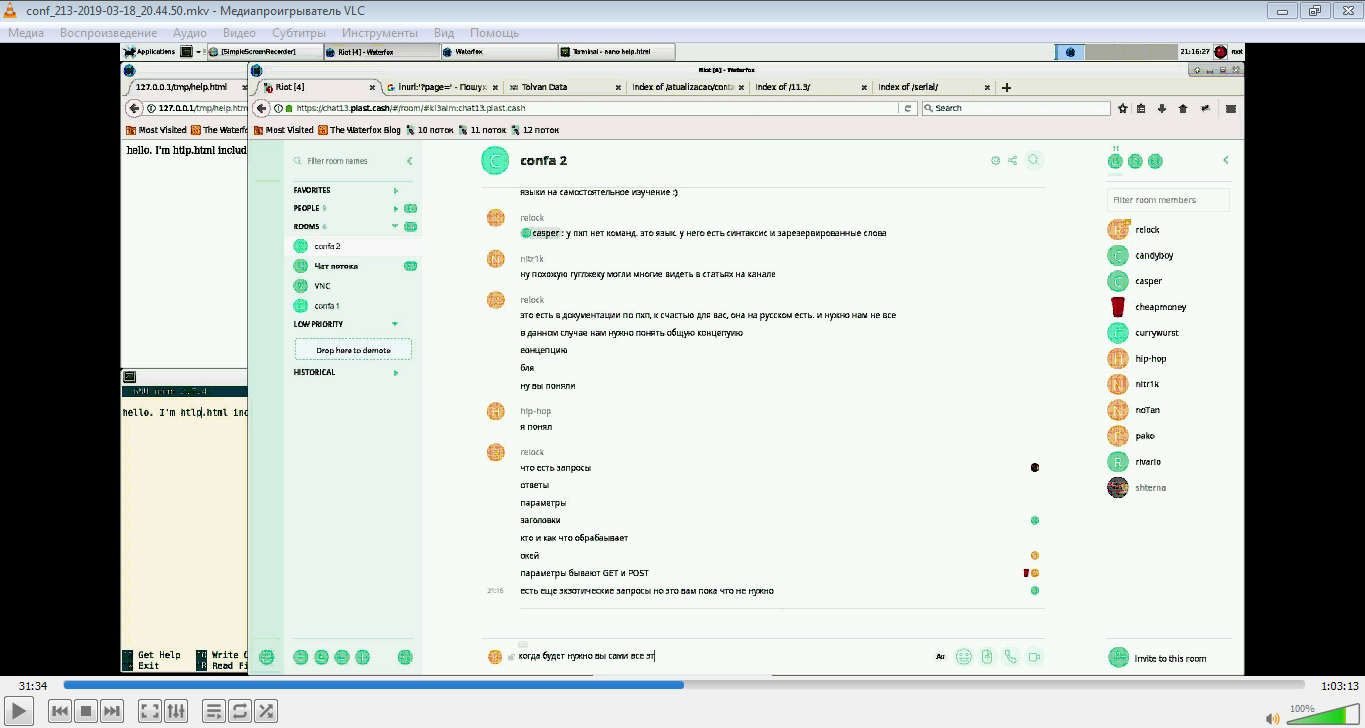Seek on the VLC progress bar
This screenshot has height=728, width=1365.
click(684, 685)
